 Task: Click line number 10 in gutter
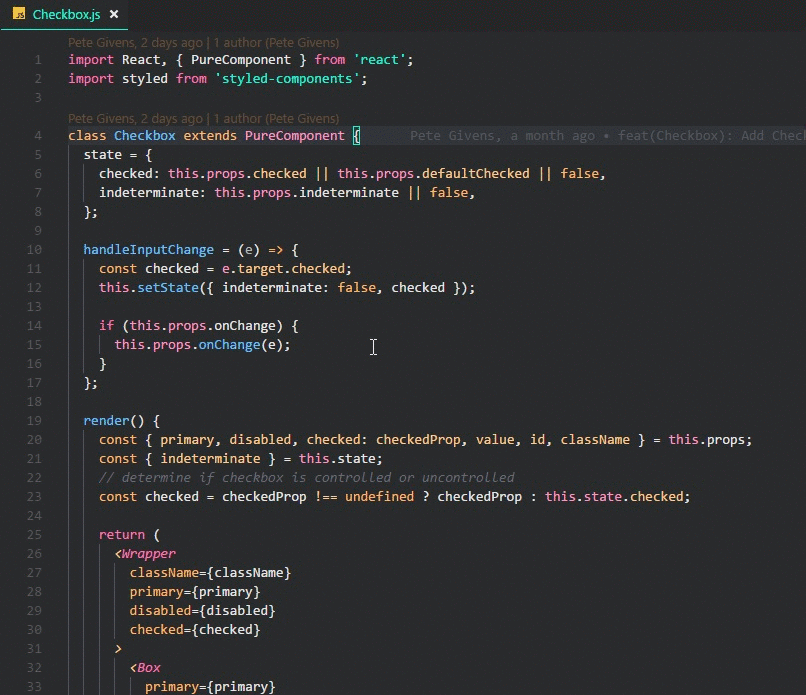(x=34, y=250)
